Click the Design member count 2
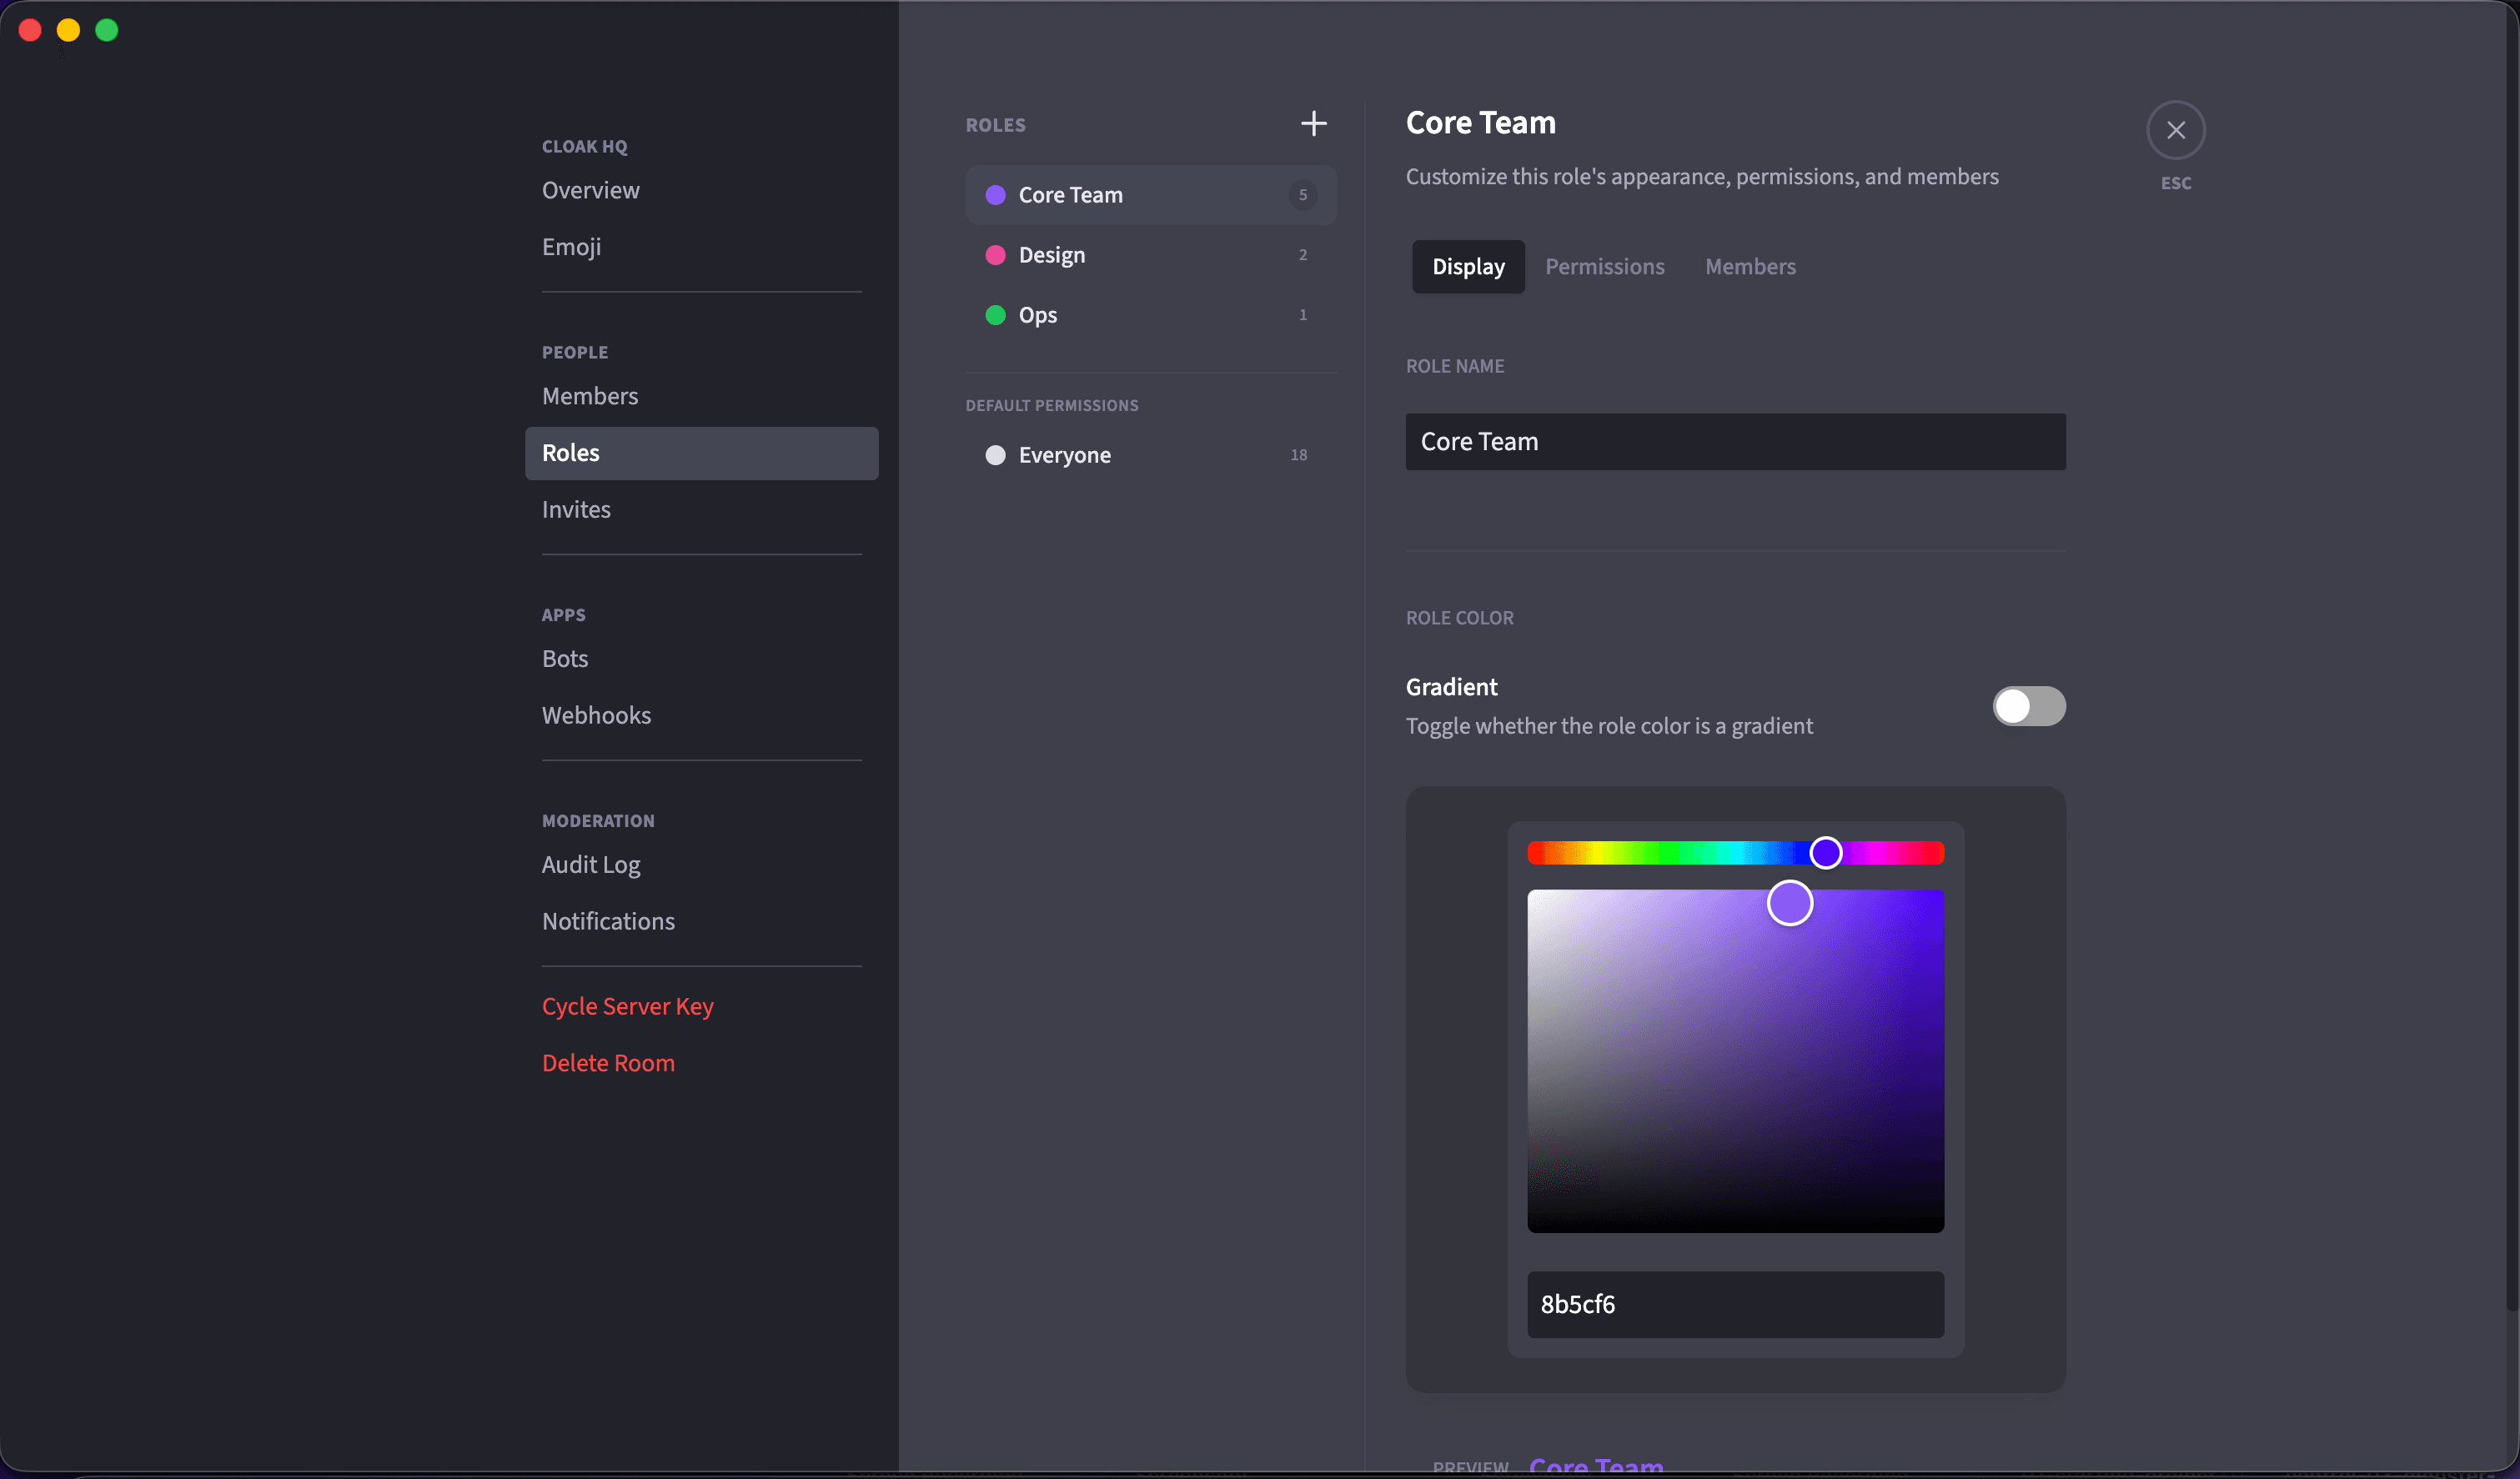Viewport: 2520px width, 1479px height. (x=1302, y=255)
